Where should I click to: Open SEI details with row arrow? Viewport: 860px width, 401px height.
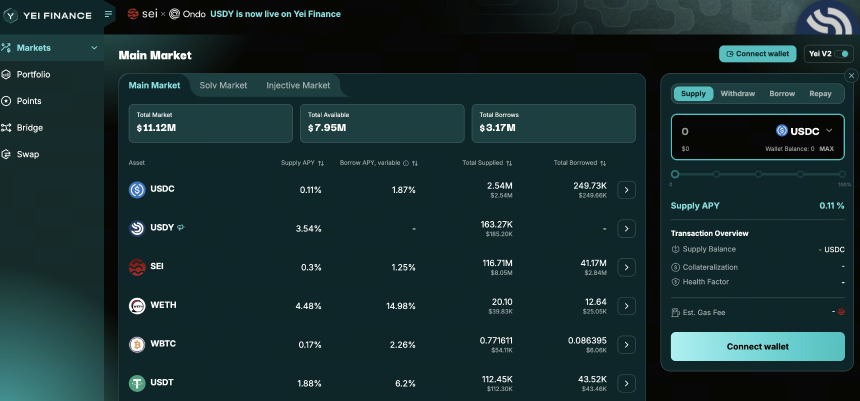coord(626,267)
